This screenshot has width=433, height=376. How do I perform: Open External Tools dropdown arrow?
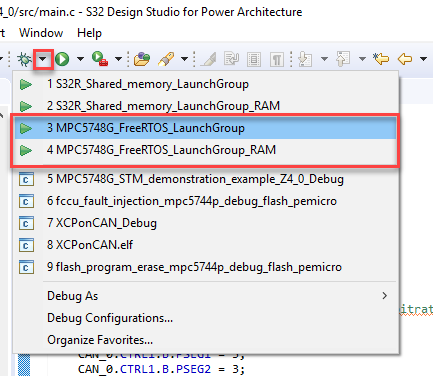[118, 59]
